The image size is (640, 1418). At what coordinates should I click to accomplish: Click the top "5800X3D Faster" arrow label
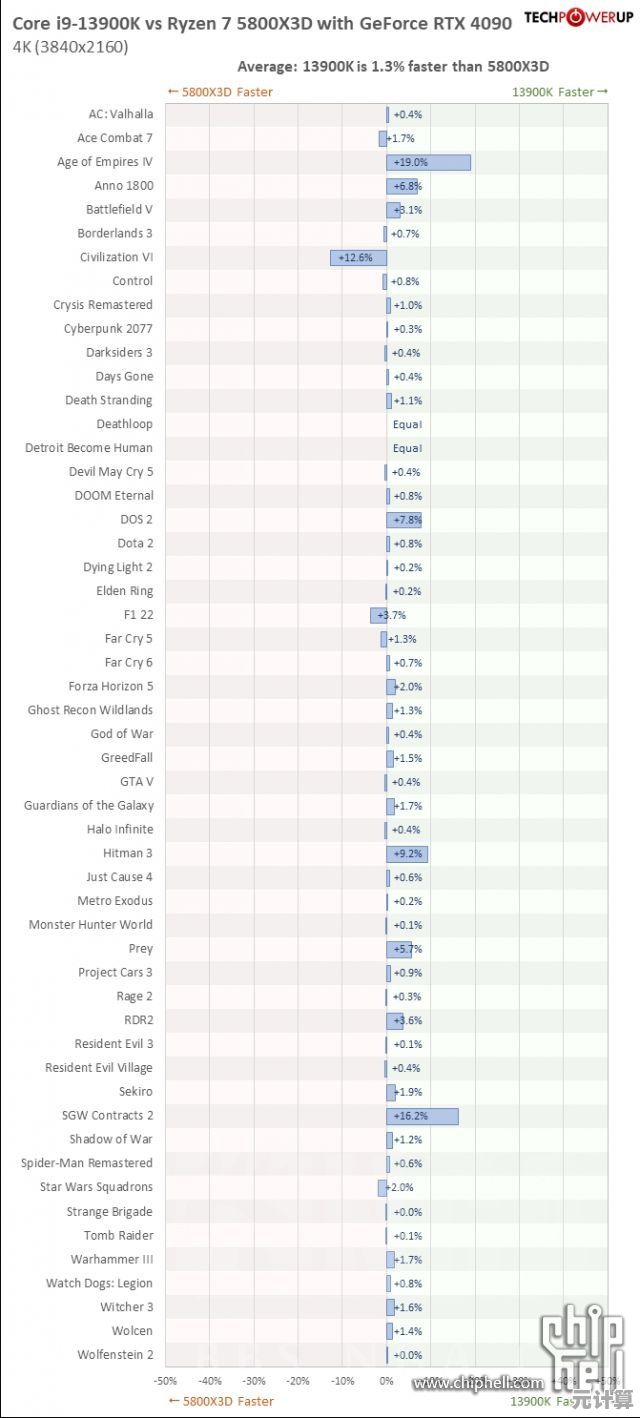point(220,92)
